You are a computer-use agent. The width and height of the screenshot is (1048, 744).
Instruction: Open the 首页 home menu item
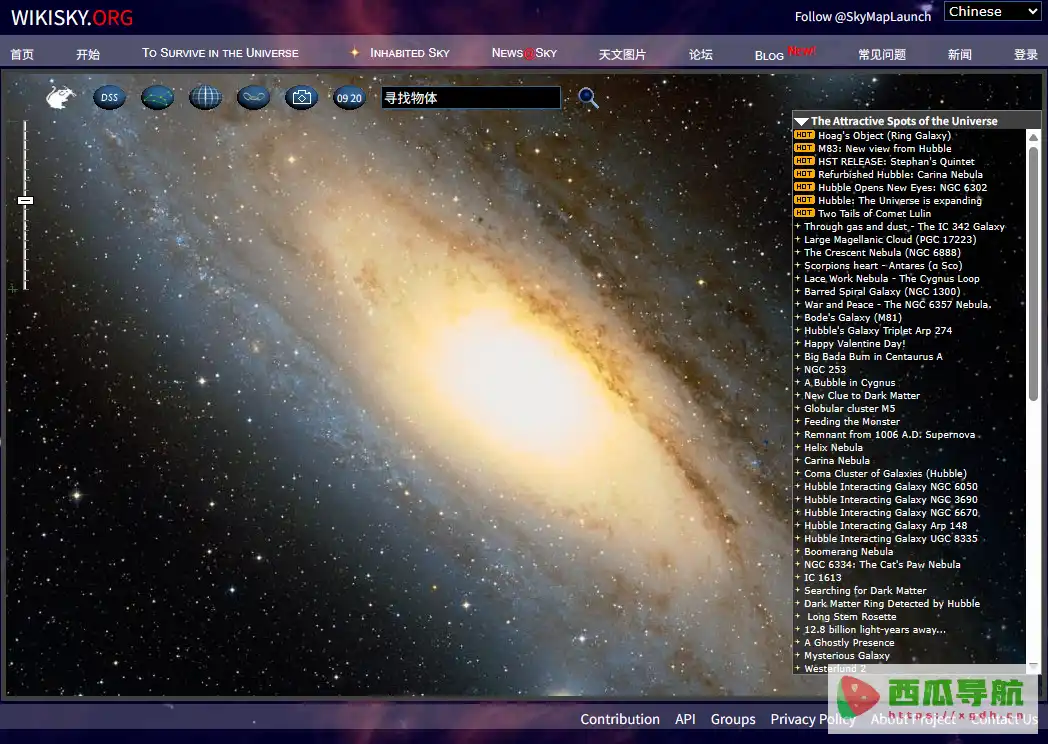coord(22,53)
